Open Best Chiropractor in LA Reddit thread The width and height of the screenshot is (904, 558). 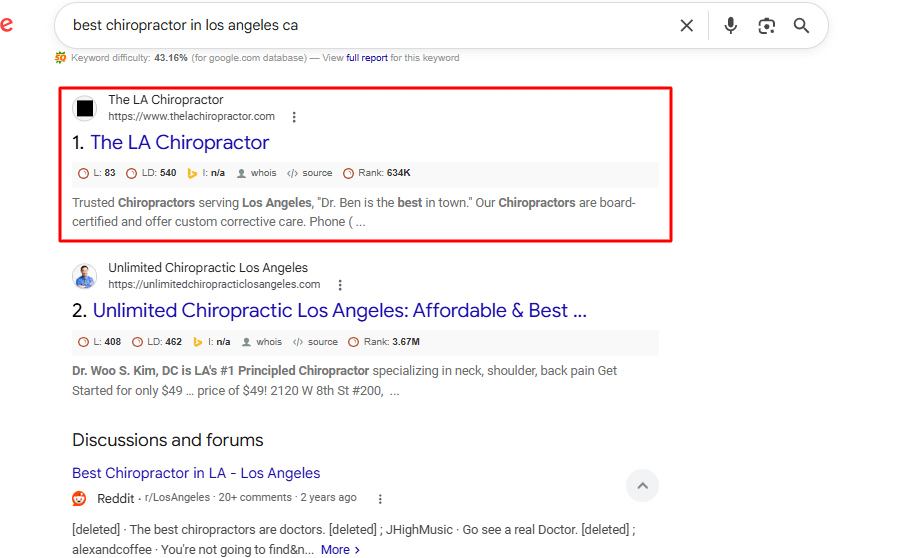[x=196, y=473]
